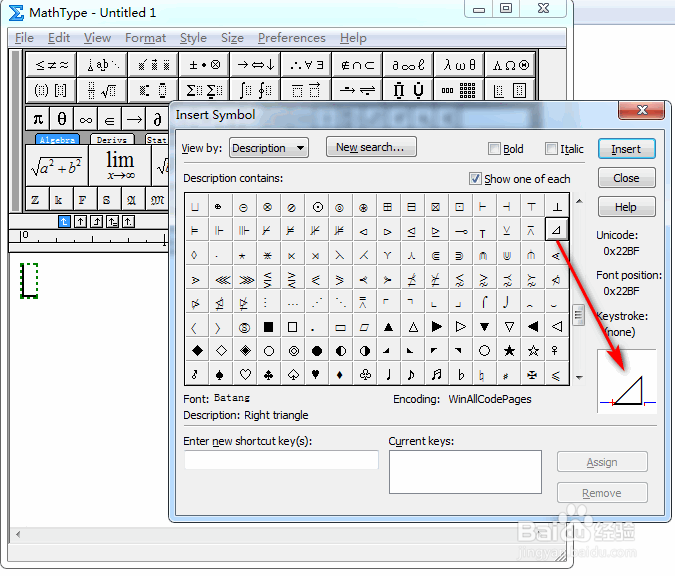The image size is (675, 576).
Task: Insert the right arrow from small bar
Action: point(134,119)
